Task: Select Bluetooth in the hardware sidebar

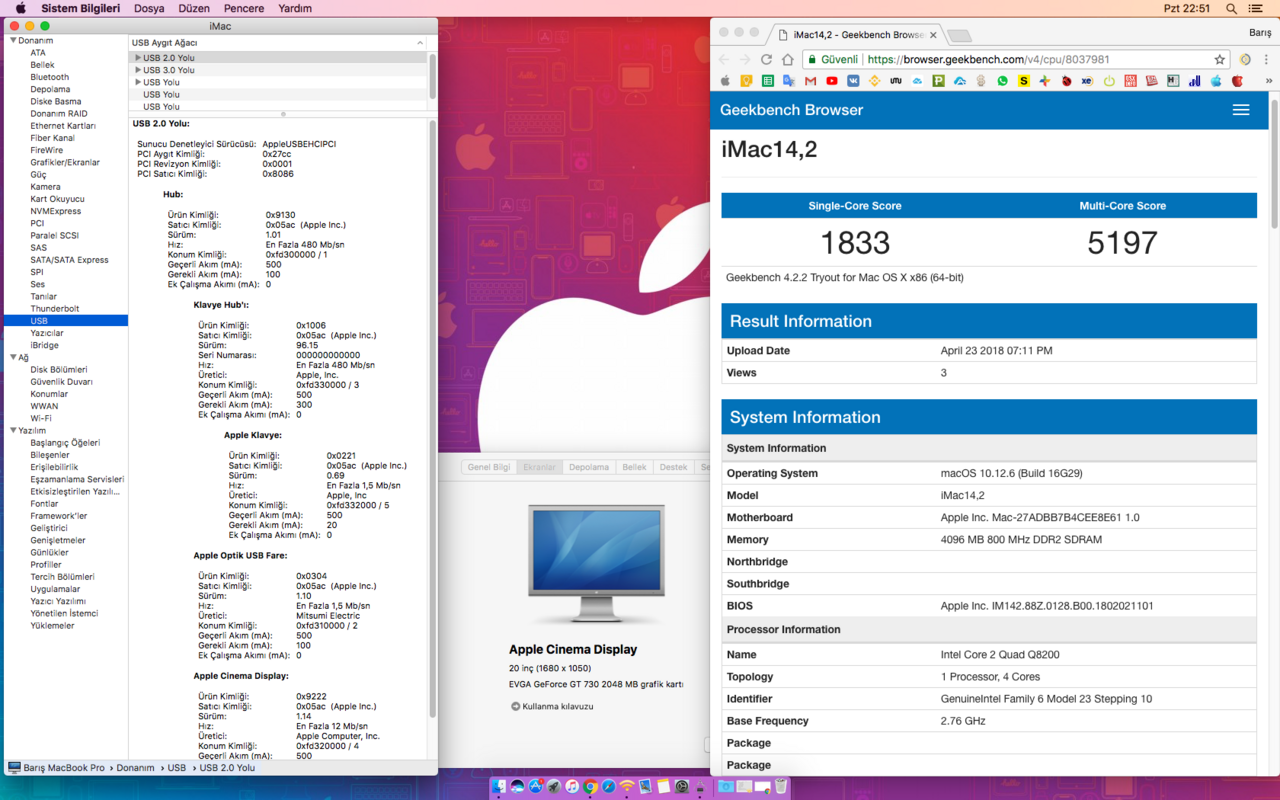Action: (49, 77)
